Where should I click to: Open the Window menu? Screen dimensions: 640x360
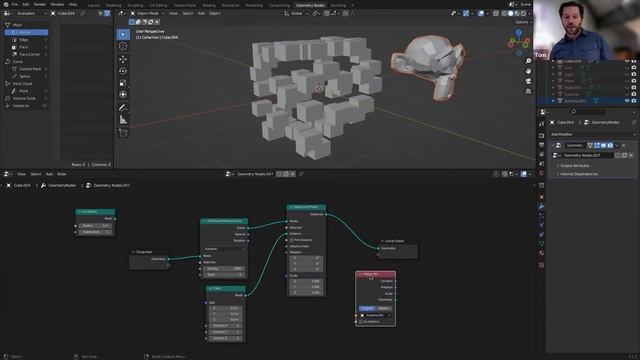[57, 4]
